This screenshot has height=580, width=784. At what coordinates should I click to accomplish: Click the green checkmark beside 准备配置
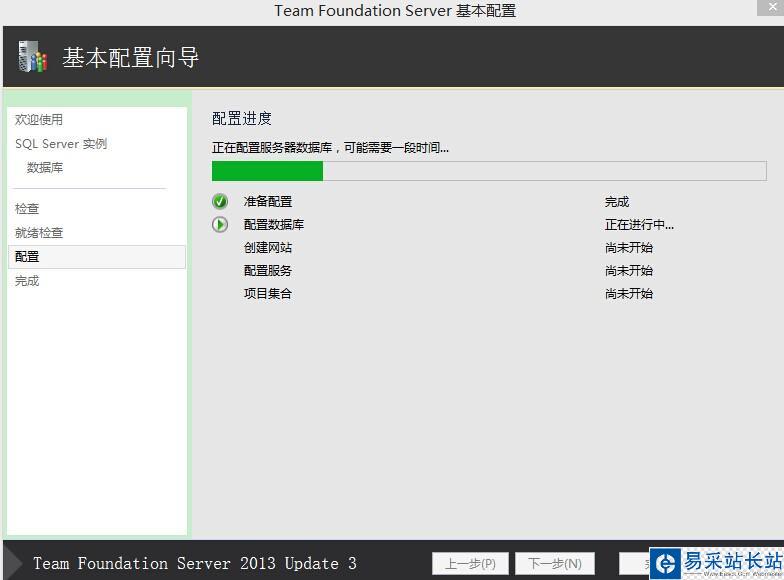pos(220,202)
